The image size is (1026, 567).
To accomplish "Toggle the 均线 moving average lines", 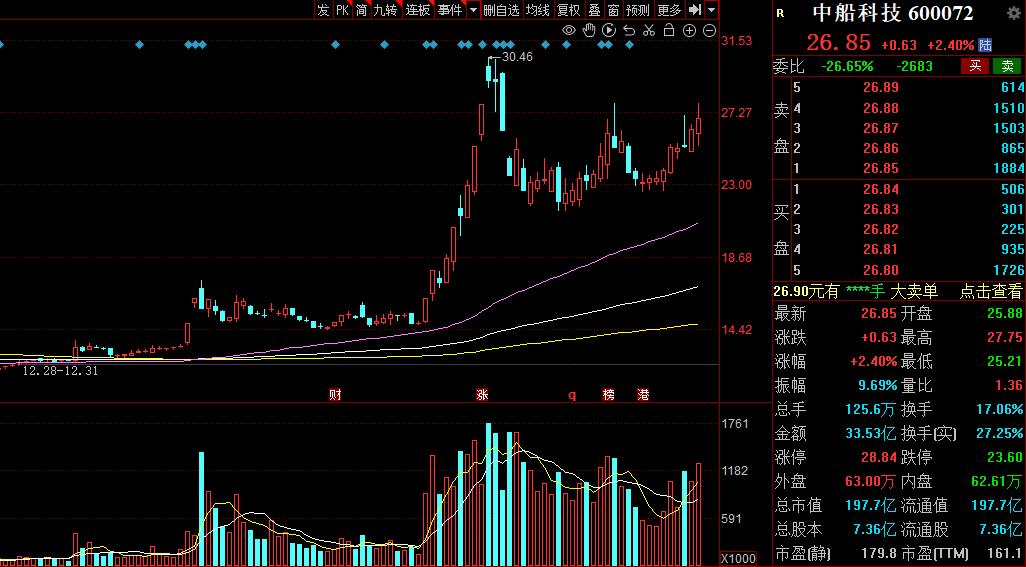I will coord(537,10).
